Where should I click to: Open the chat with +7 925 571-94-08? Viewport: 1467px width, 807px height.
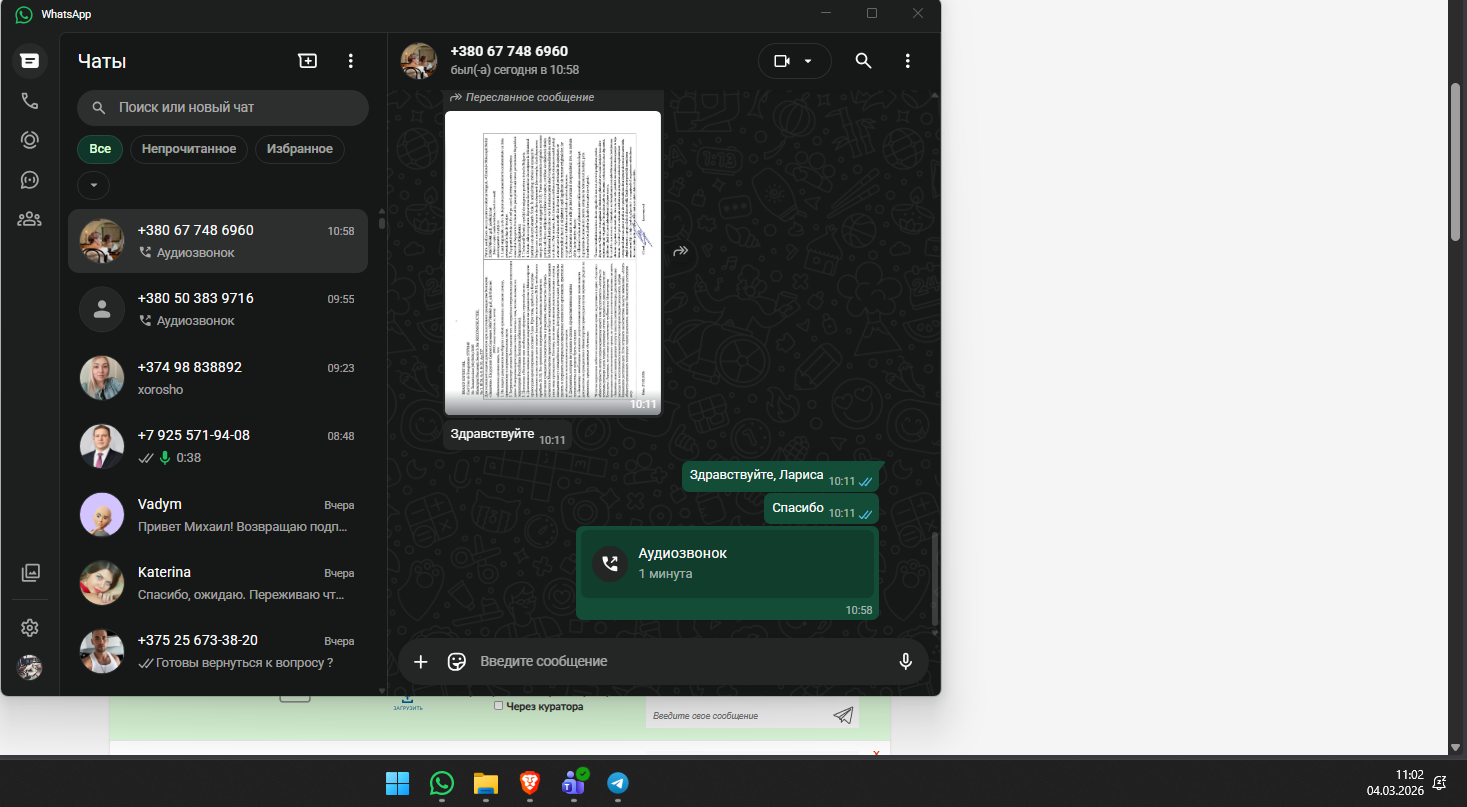point(218,446)
